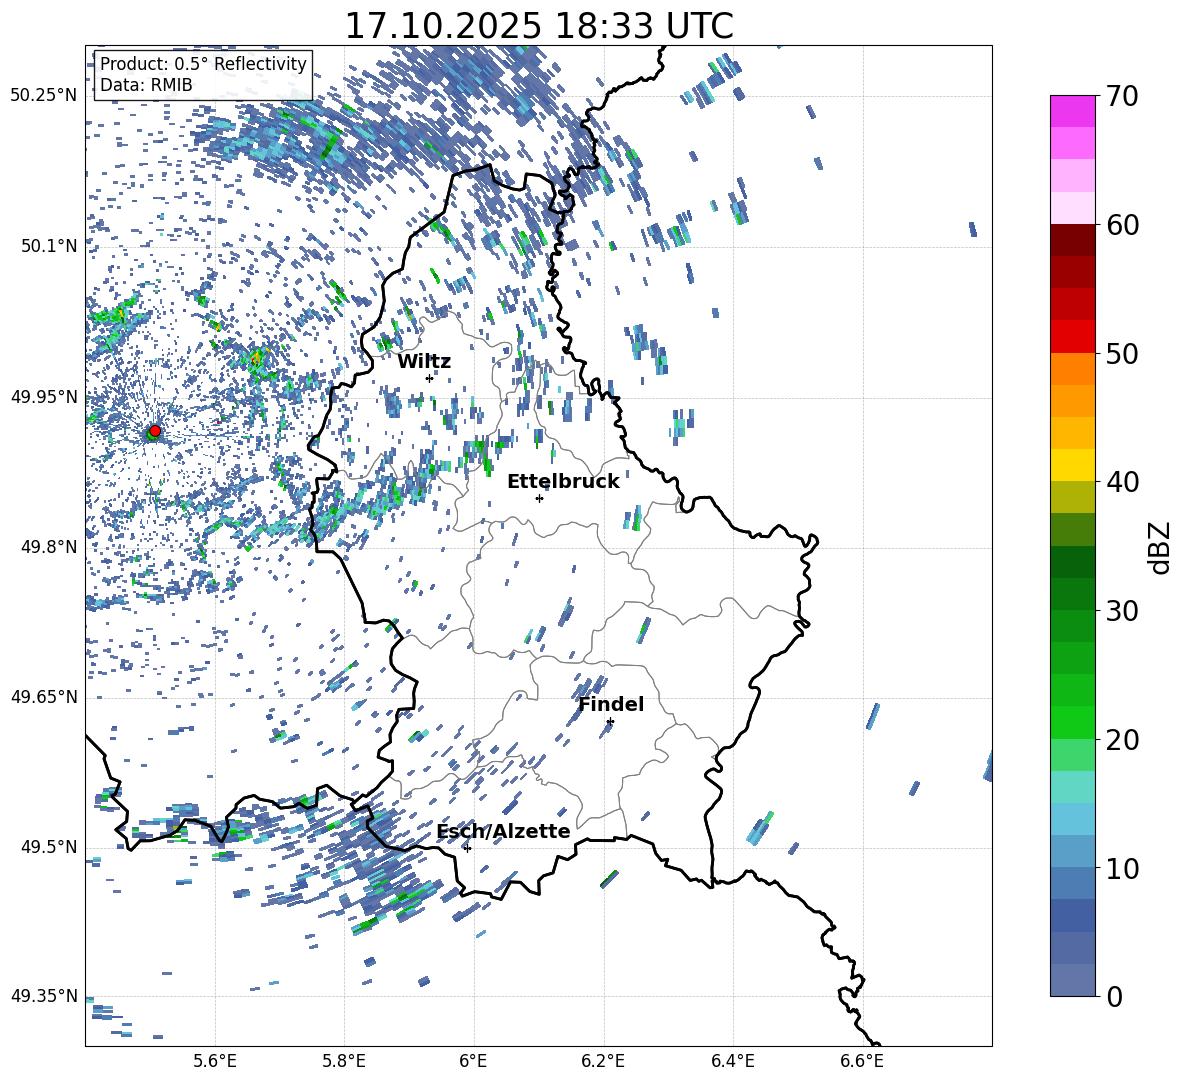The width and height of the screenshot is (1184, 1081).
Task: Click the 0 tick label on colorbar
Action: (x=1114, y=996)
